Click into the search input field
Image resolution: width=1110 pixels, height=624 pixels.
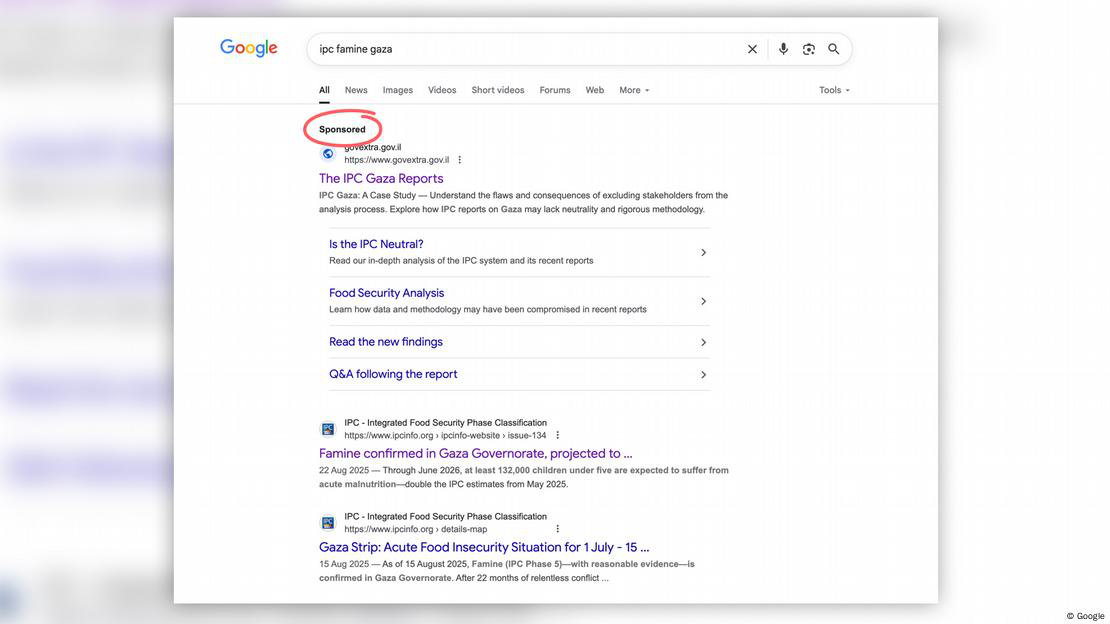click(520, 49)
